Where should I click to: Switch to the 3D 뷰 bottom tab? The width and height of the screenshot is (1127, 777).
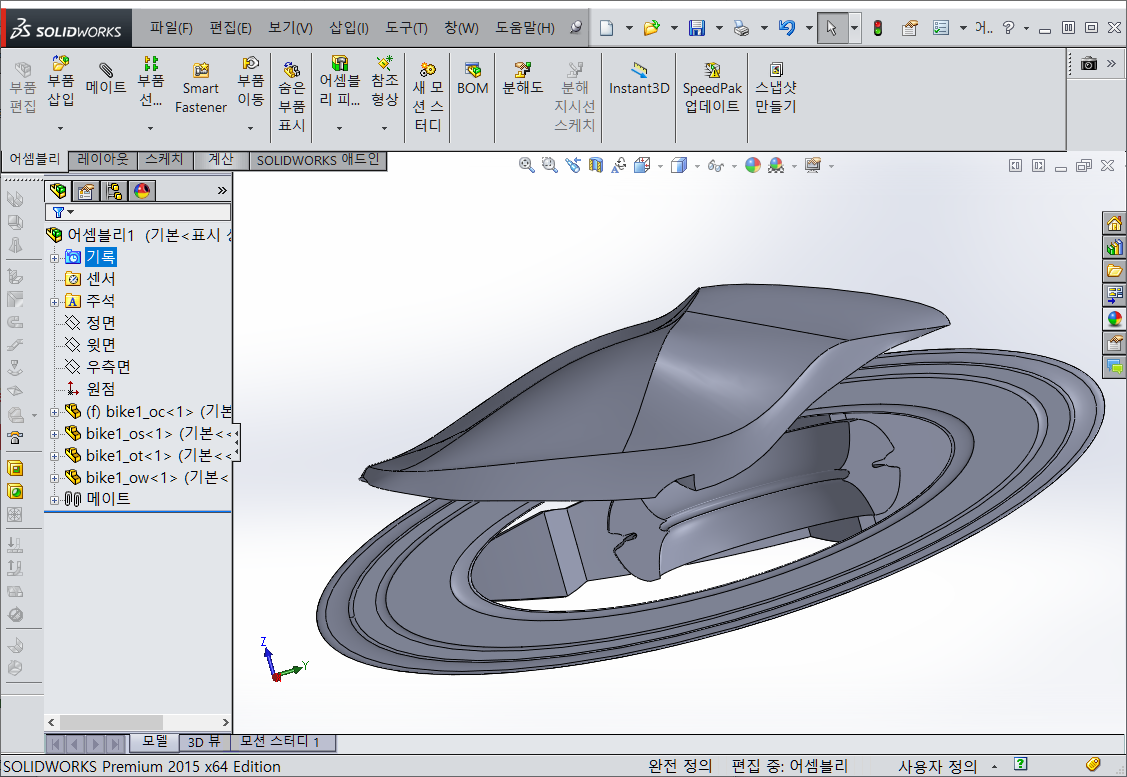[x=204, y=742]
